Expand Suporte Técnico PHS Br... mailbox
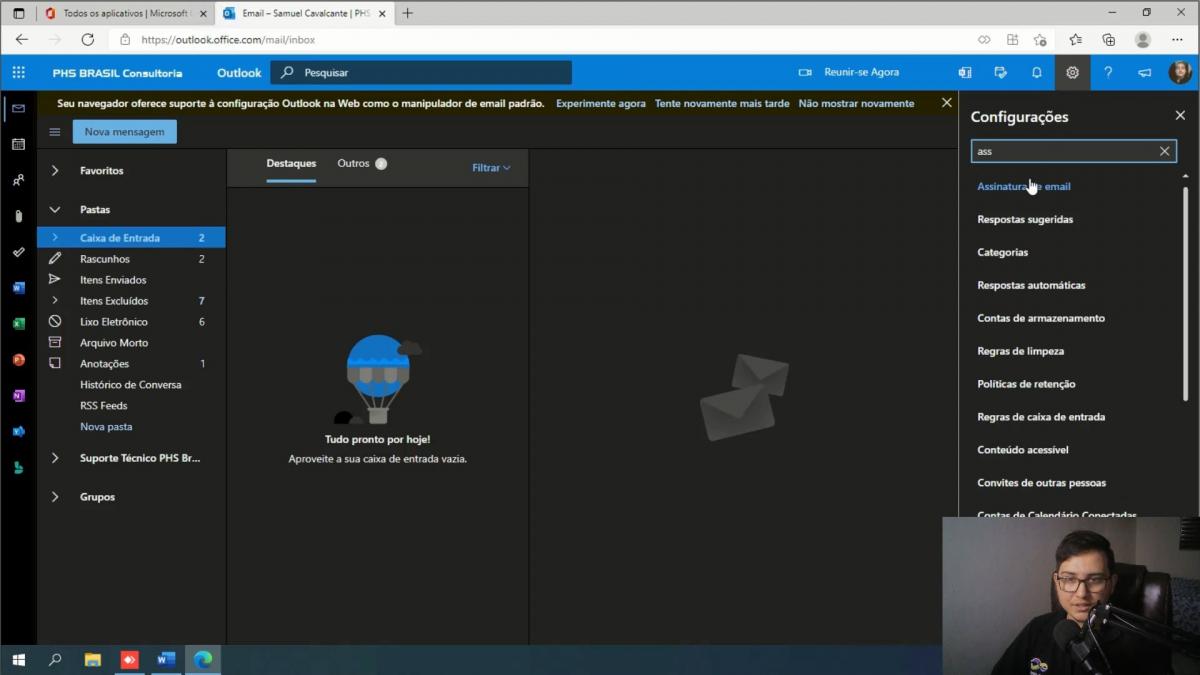 pyautogui.click(x=55, y=458)
